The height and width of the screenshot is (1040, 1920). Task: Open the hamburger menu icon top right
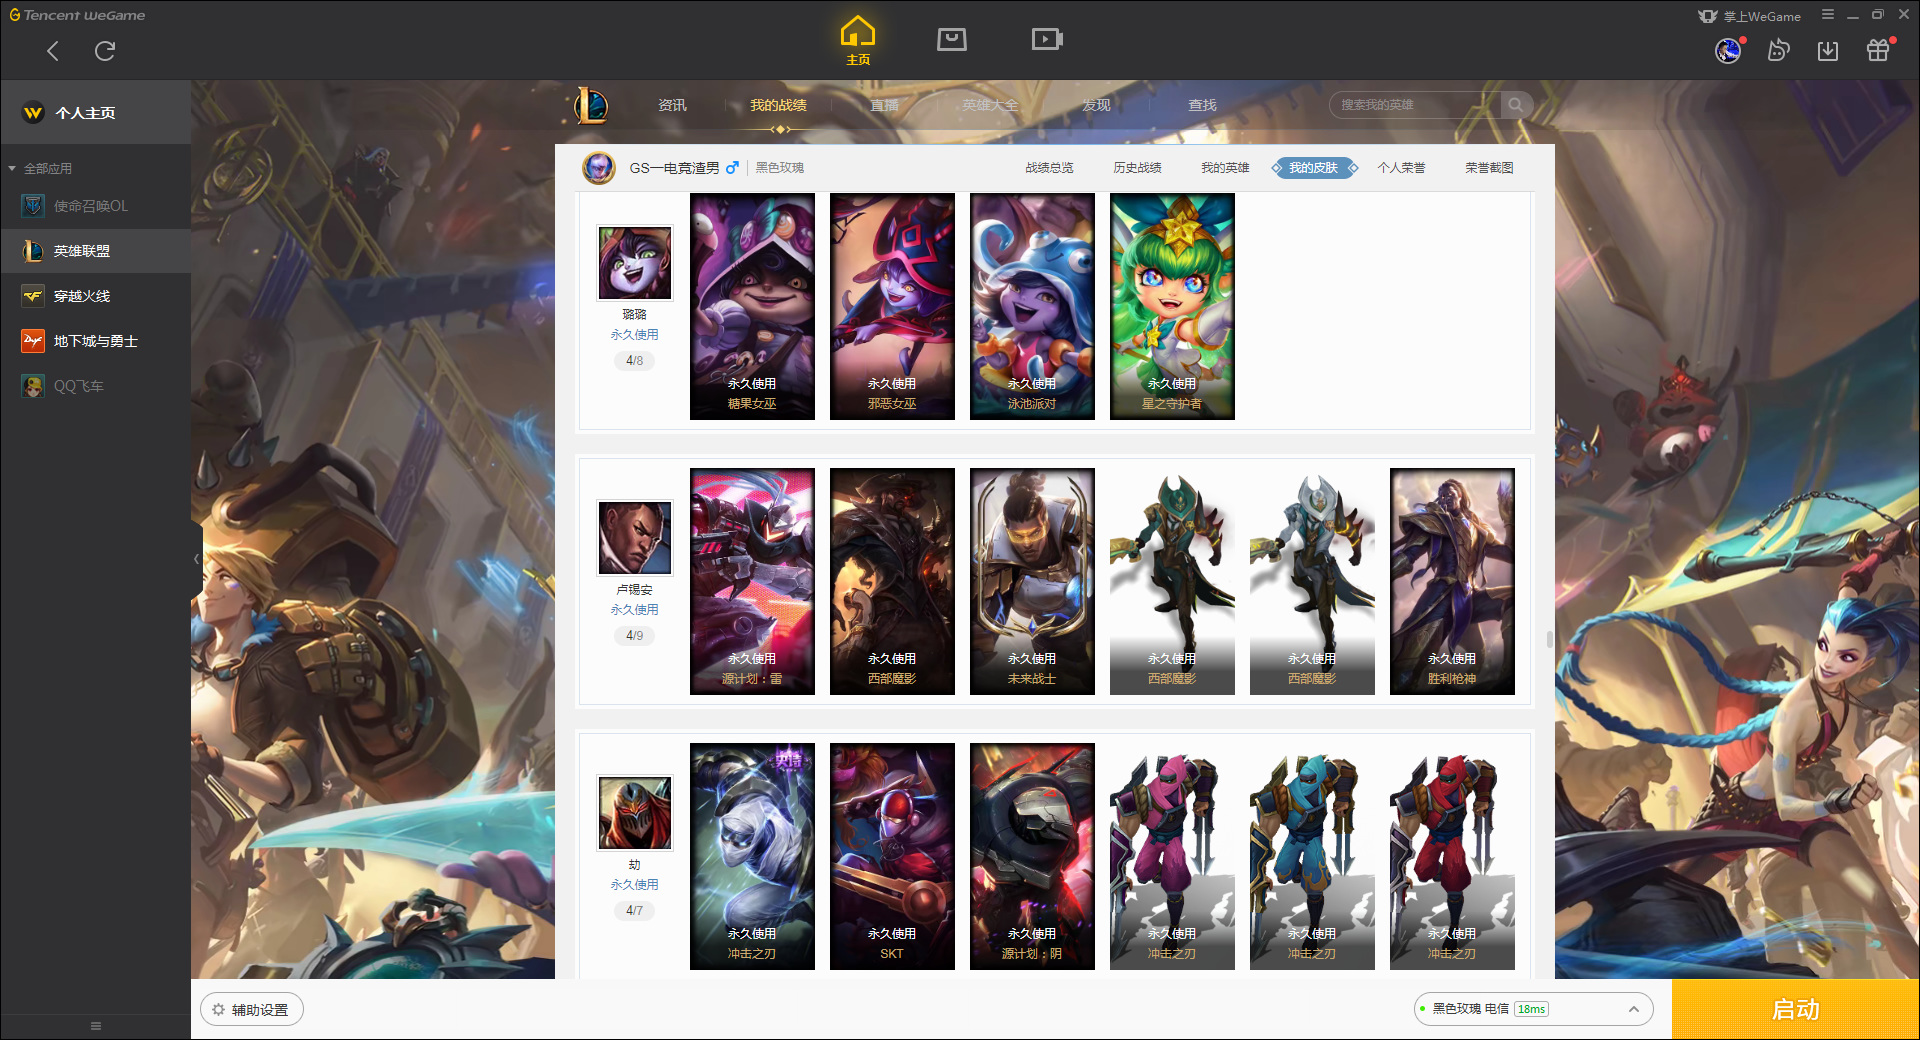coord(1828,15)
